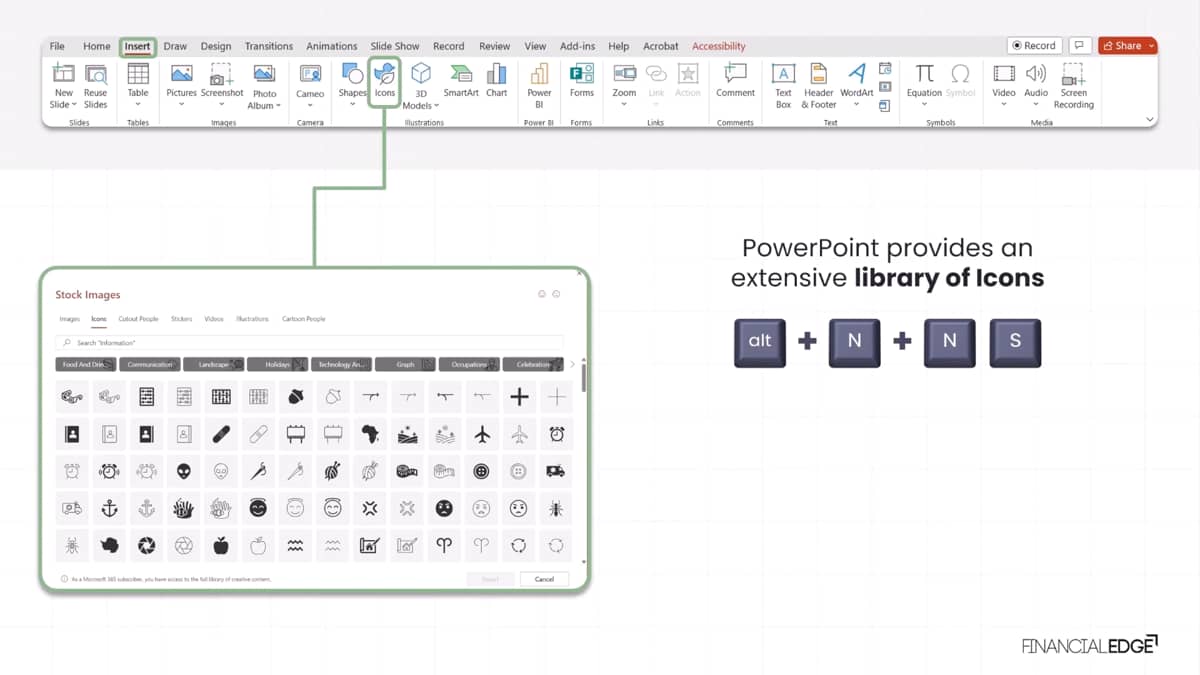Click the Slide Number icon in Text group

coord(885,87)
